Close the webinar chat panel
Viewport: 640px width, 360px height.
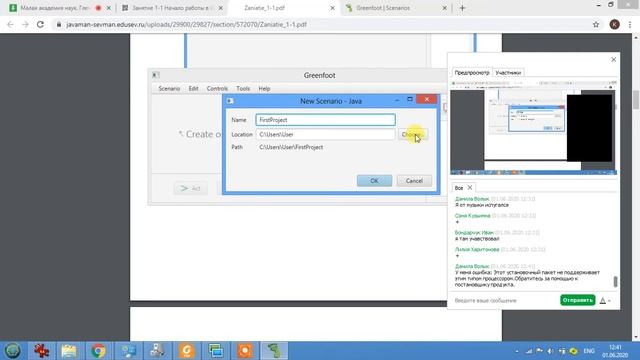[x=613, y=60]
